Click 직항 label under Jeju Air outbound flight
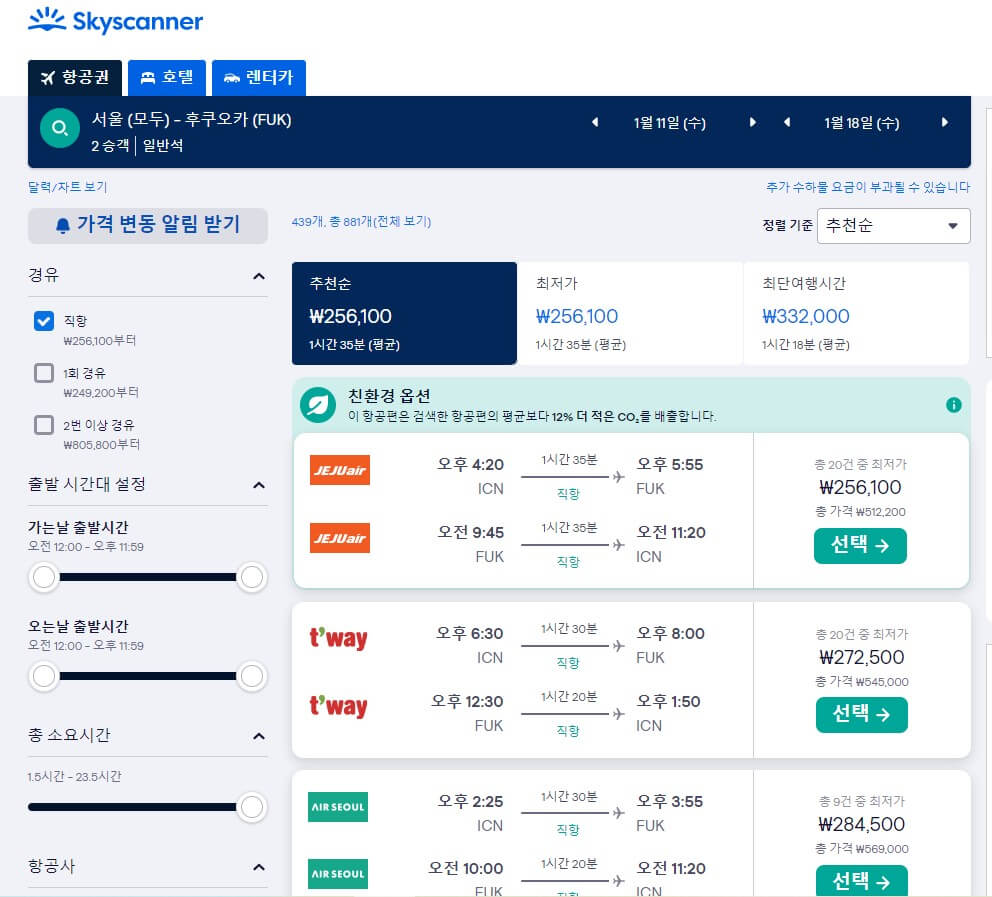Screen dimensions: 992x897 568,493
